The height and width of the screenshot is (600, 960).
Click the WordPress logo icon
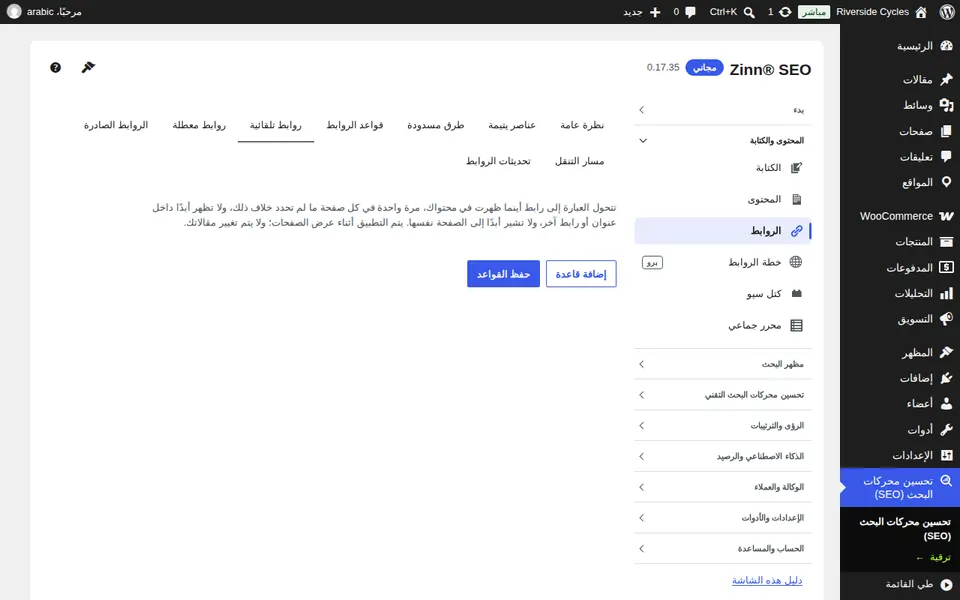click(947, 12)
